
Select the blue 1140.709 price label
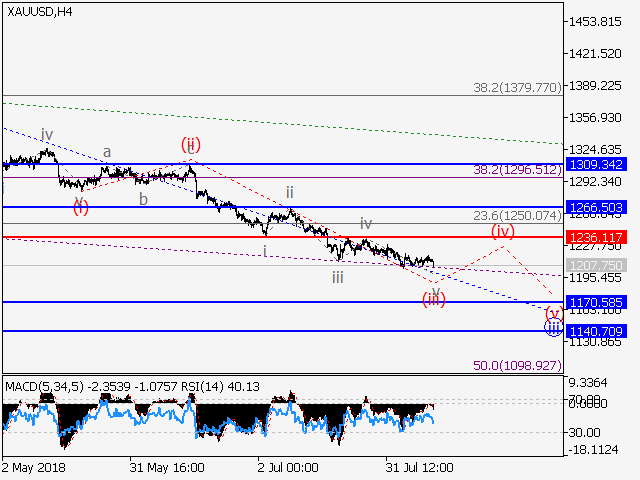pyautogui.click(x=596, y=331)
